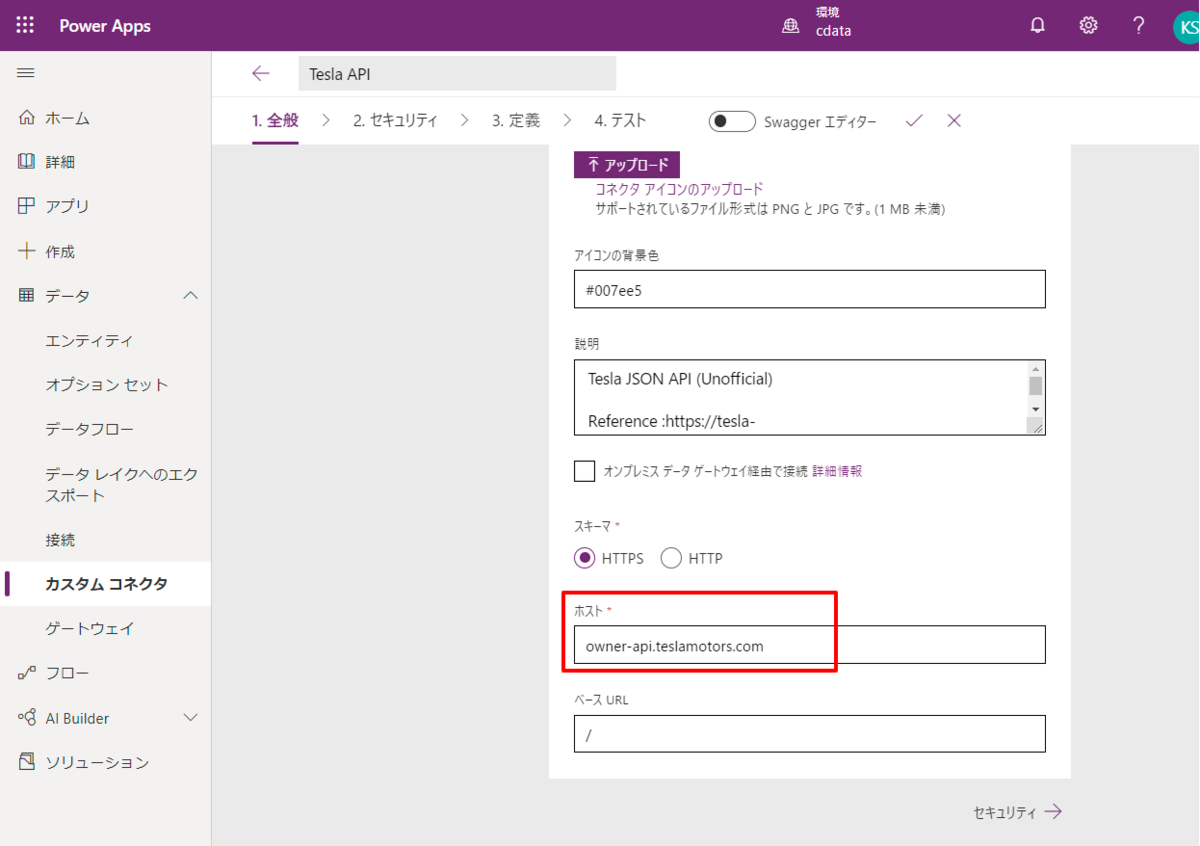Open the notifications bell
The width and height of the screenshot is (1200, 846).
click(1038, 26)
